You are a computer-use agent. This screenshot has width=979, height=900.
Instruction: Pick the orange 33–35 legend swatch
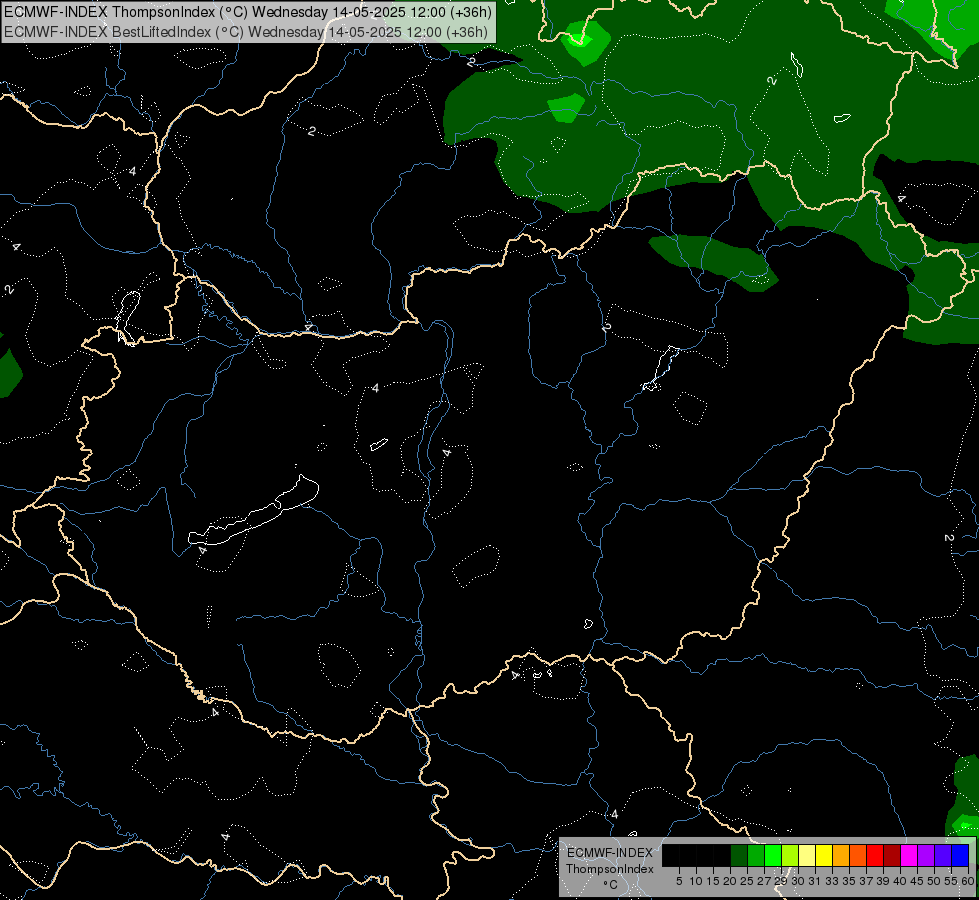(x=841, y=855)
